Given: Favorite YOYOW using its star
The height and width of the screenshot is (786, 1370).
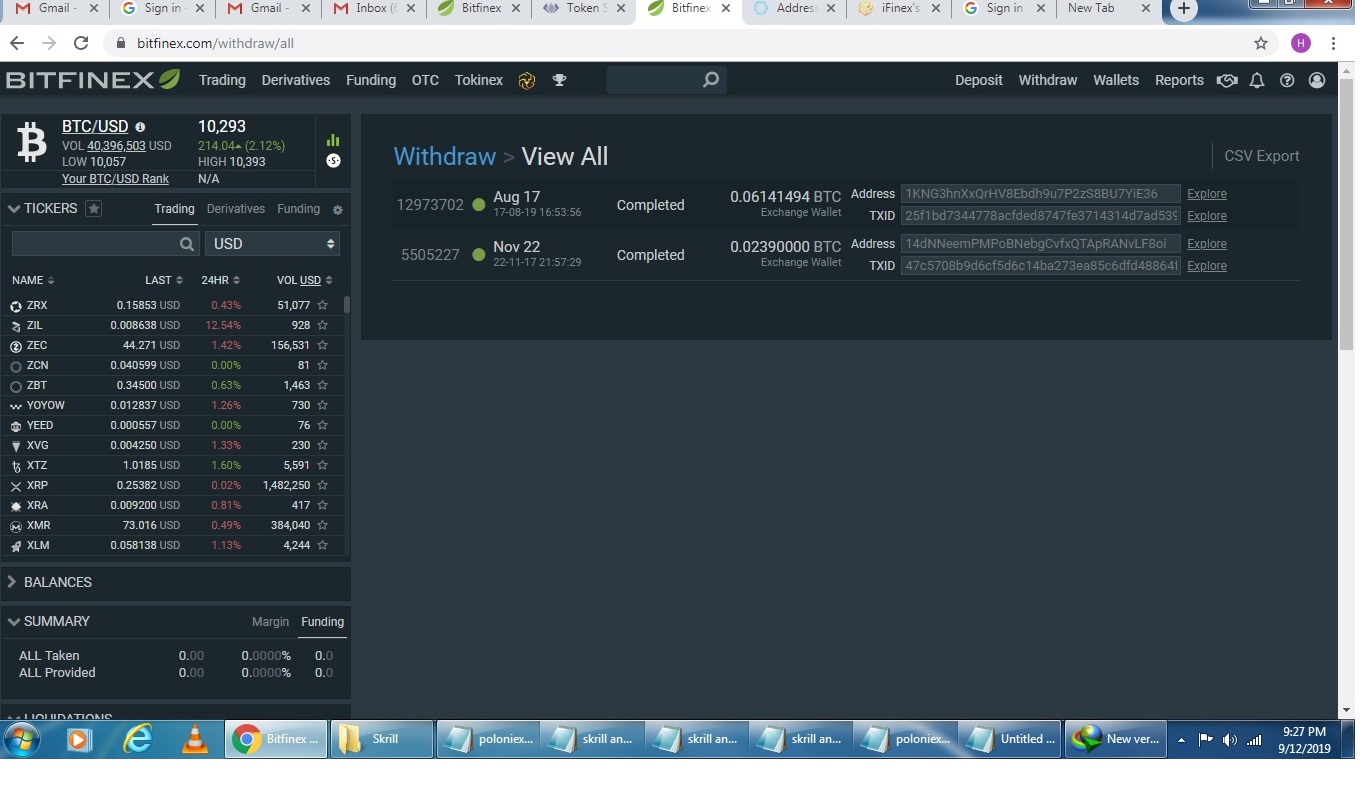Looking at the screenshot, I should click(322, 405).
